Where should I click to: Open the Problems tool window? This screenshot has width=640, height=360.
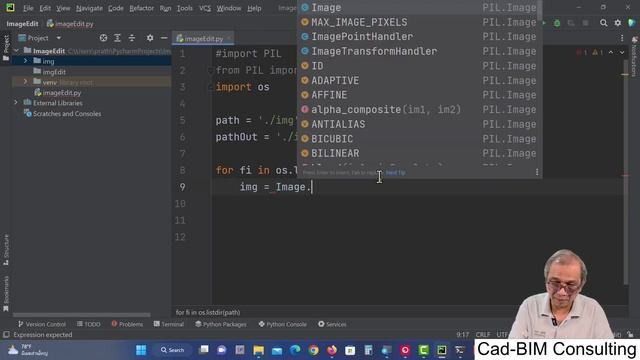pyautogui.click(x=127, y=324)
